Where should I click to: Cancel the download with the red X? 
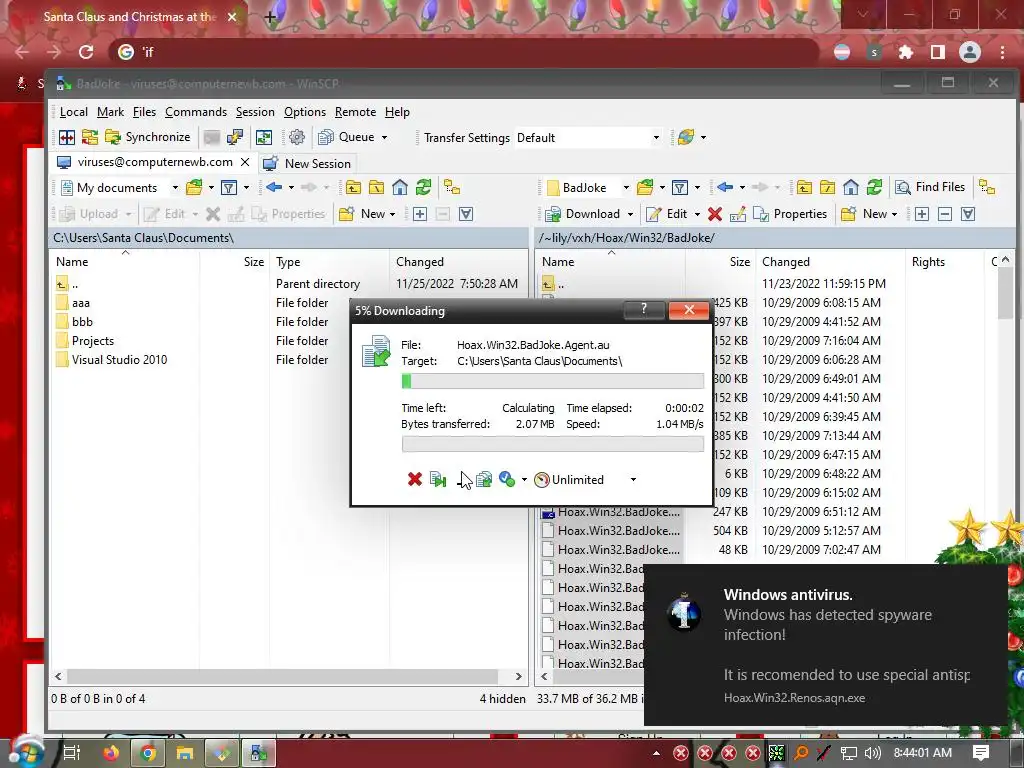[414, 479]
